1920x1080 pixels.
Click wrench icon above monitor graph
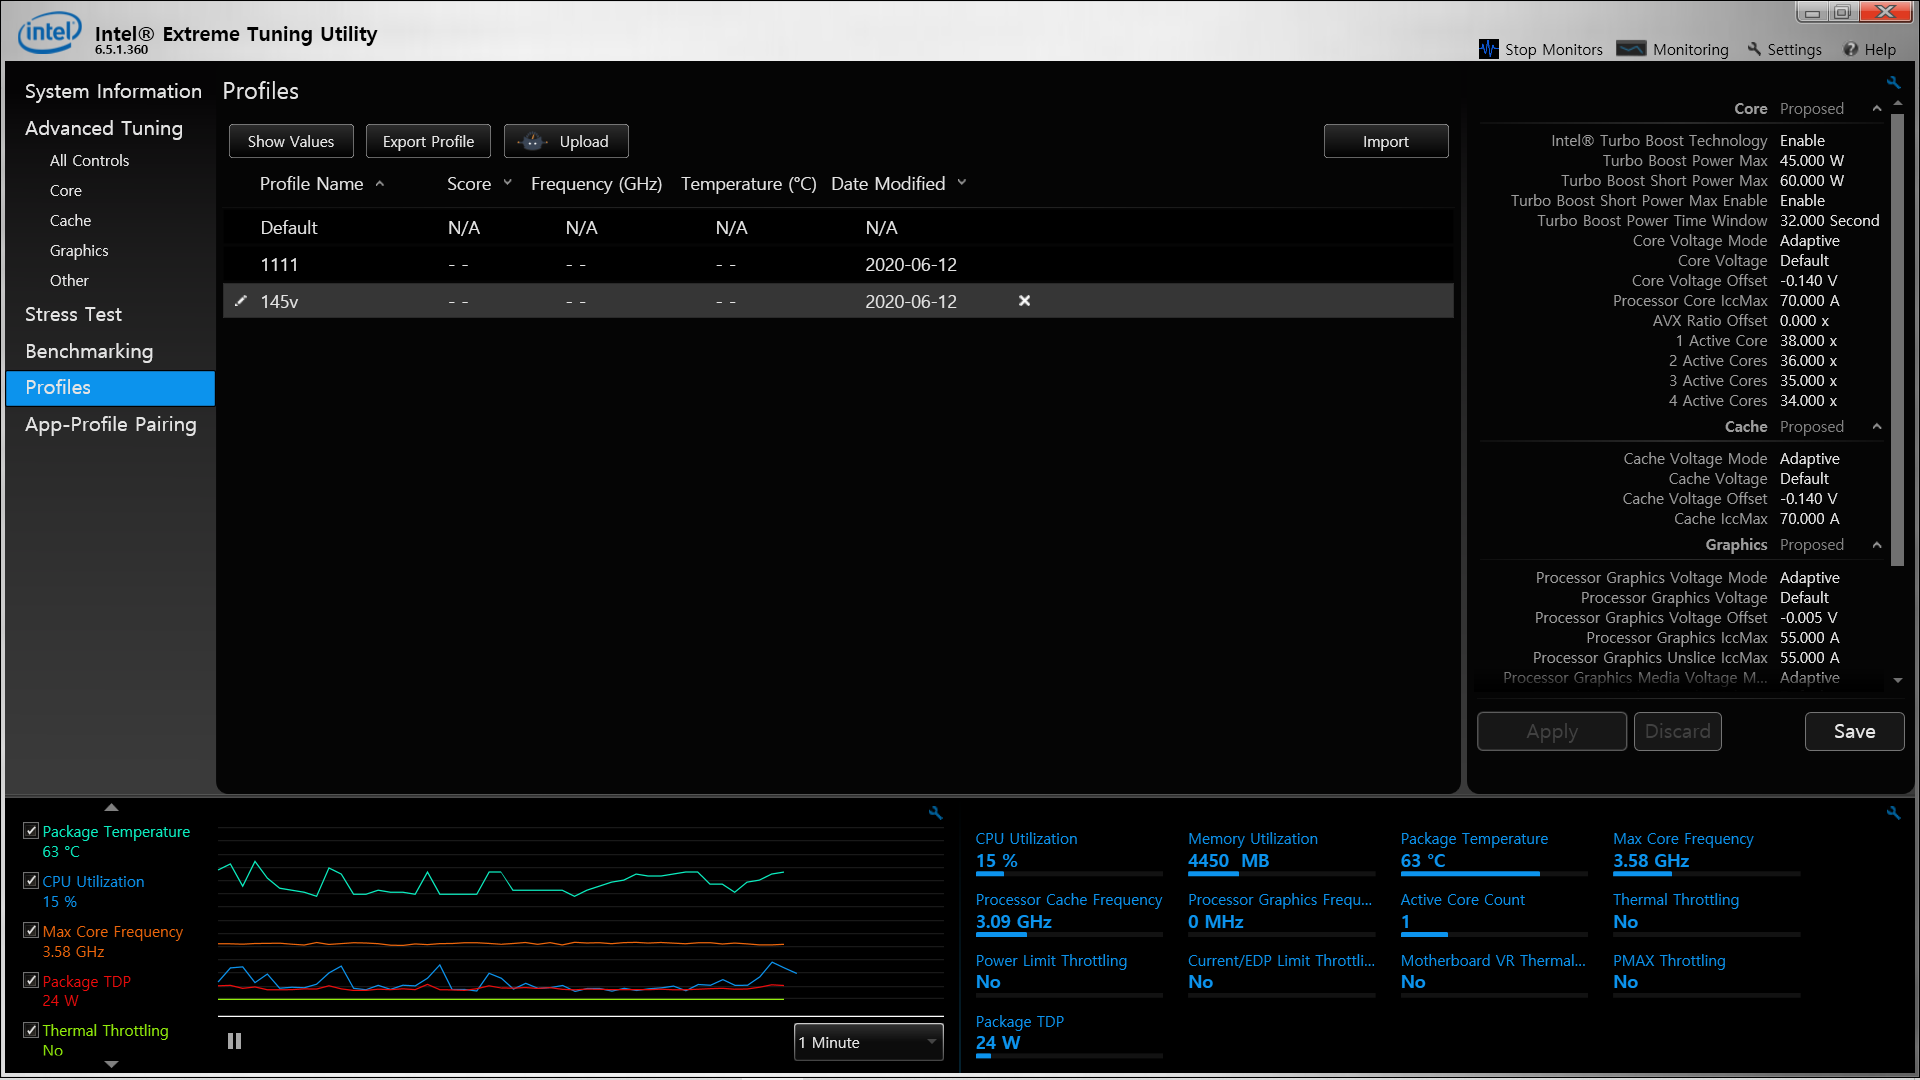(x=935, y=813)
